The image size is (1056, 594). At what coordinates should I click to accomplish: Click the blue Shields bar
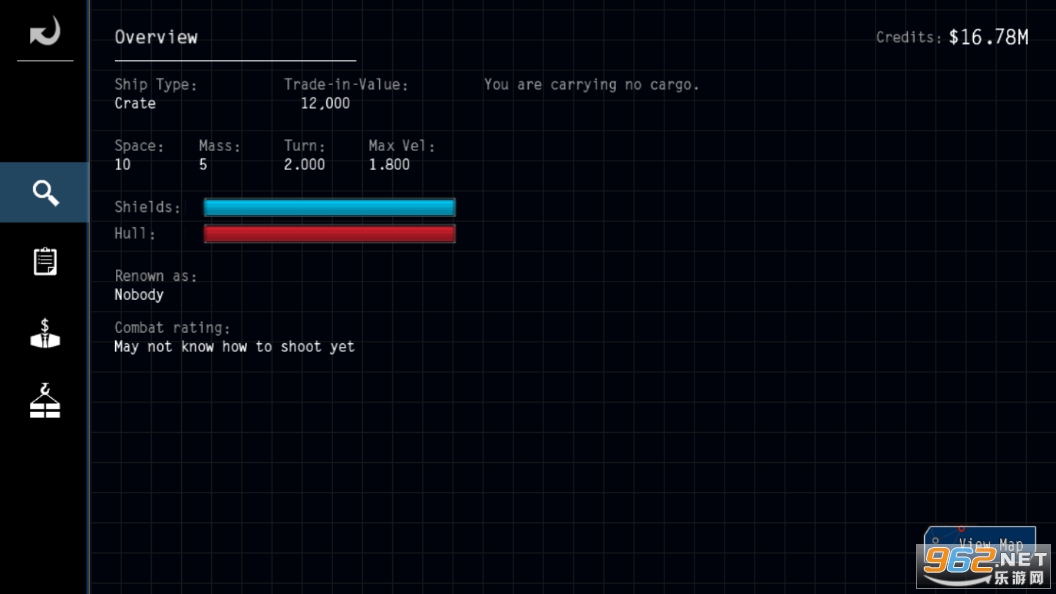329,207
